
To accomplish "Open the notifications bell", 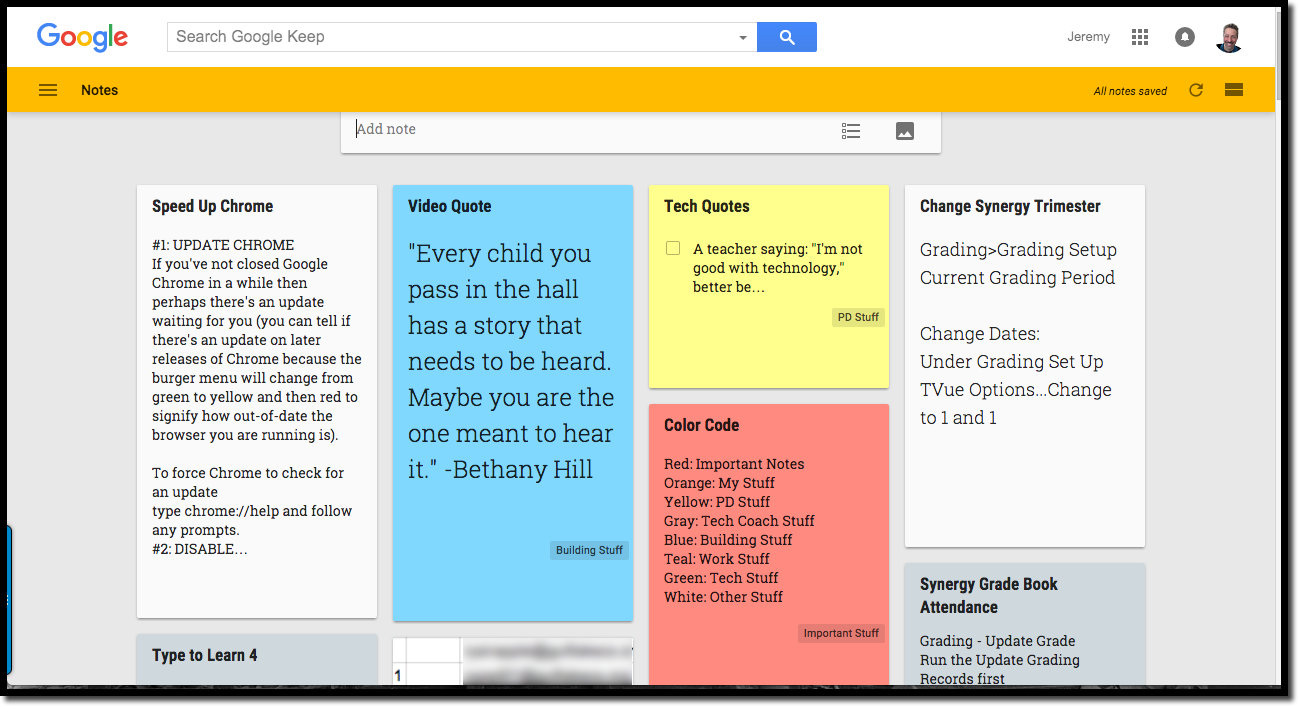I will coord(1184,37).
